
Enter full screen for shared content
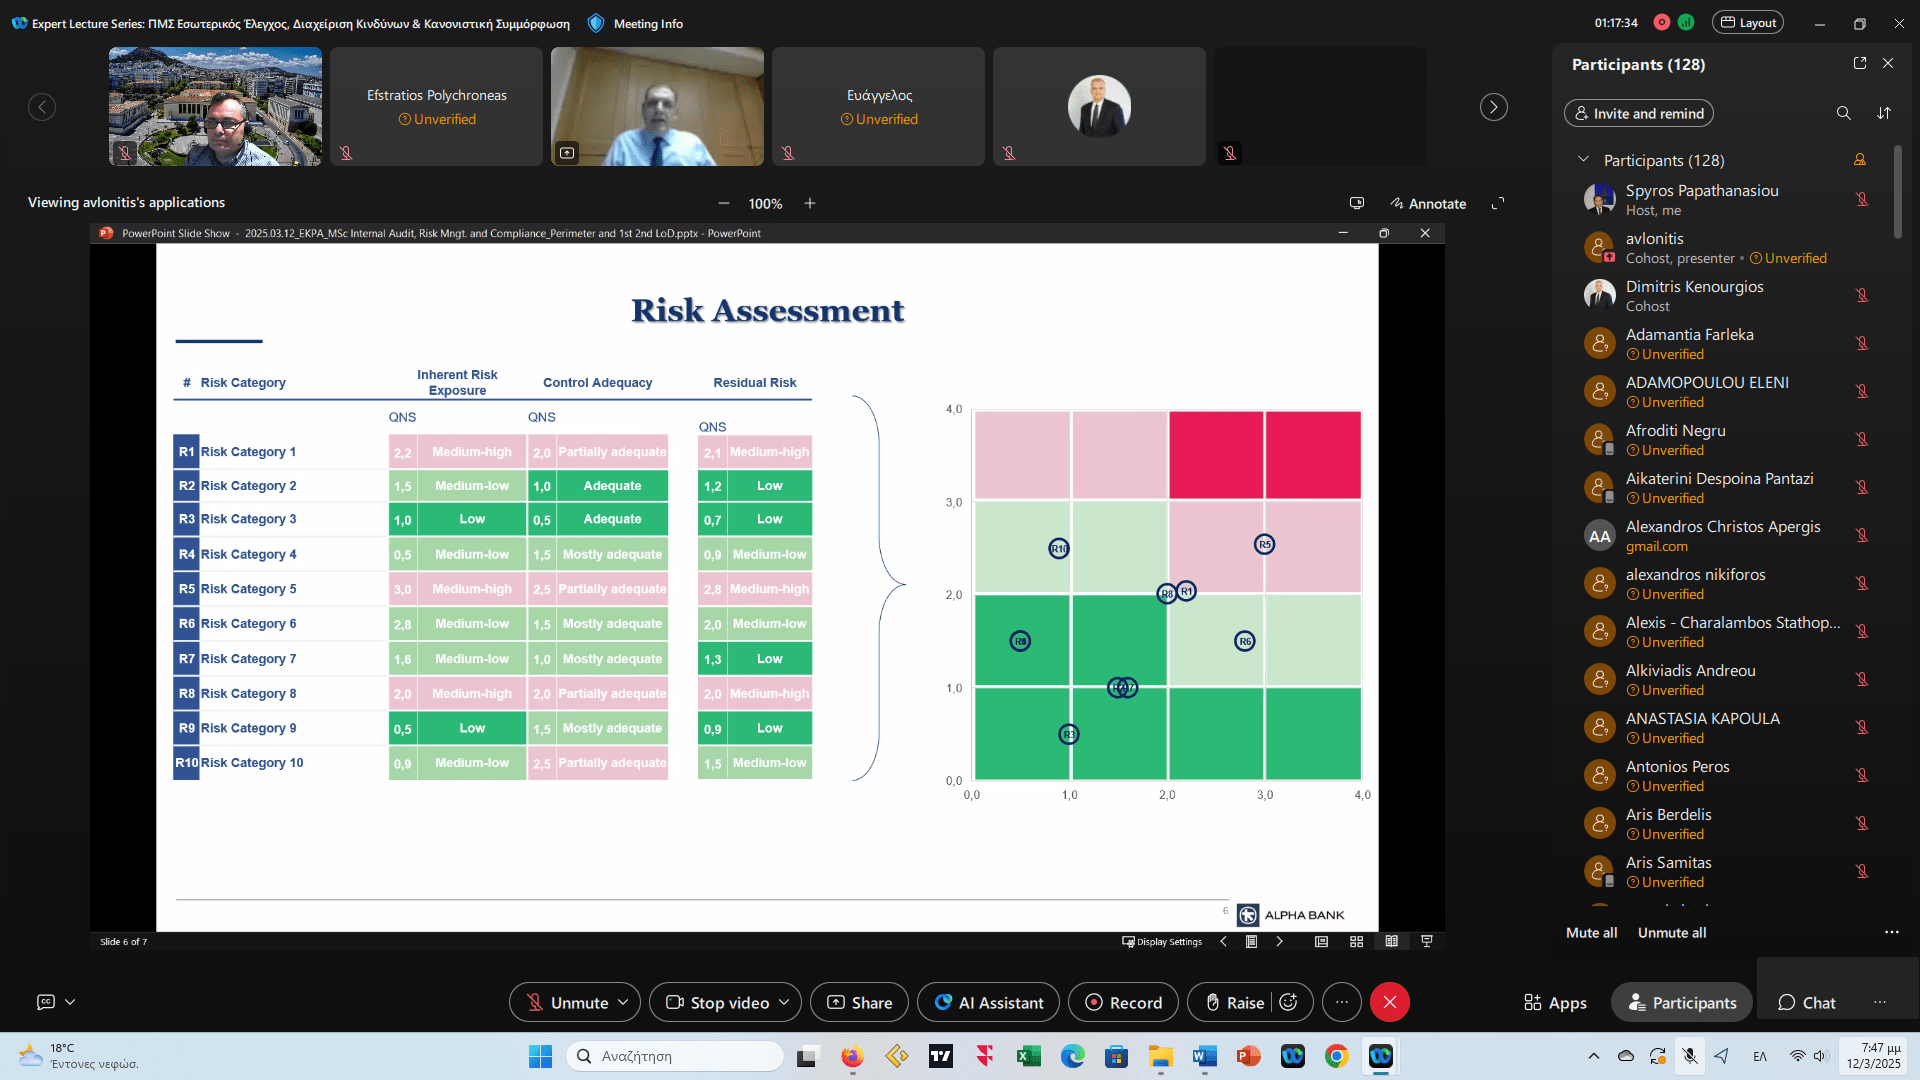1498,203
